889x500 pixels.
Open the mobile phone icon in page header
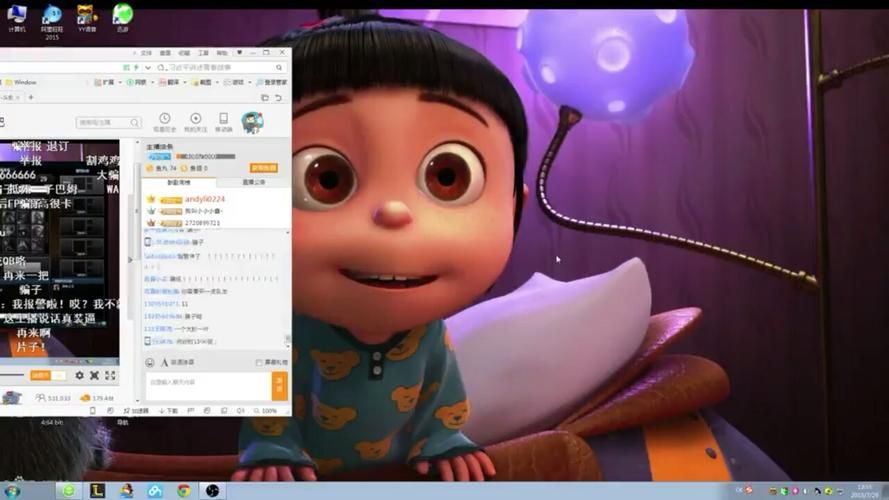pyautogui.click(x=223, y=118)
